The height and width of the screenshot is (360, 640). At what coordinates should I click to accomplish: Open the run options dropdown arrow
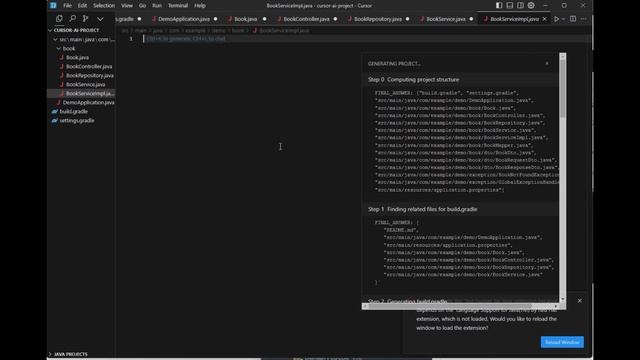tap(563, 19)
